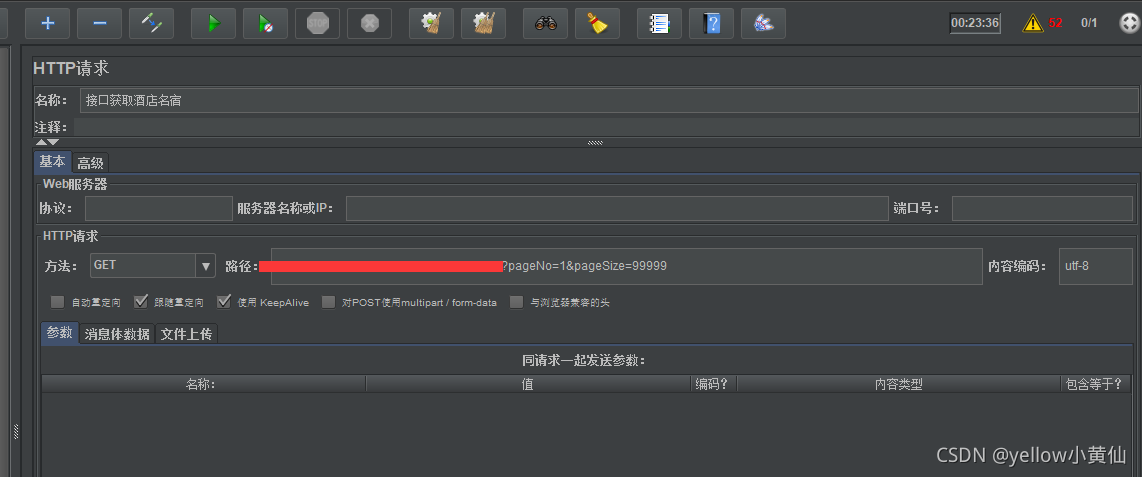Start the test with green play icon
1142x477 pixels.
tap(213, 23)
